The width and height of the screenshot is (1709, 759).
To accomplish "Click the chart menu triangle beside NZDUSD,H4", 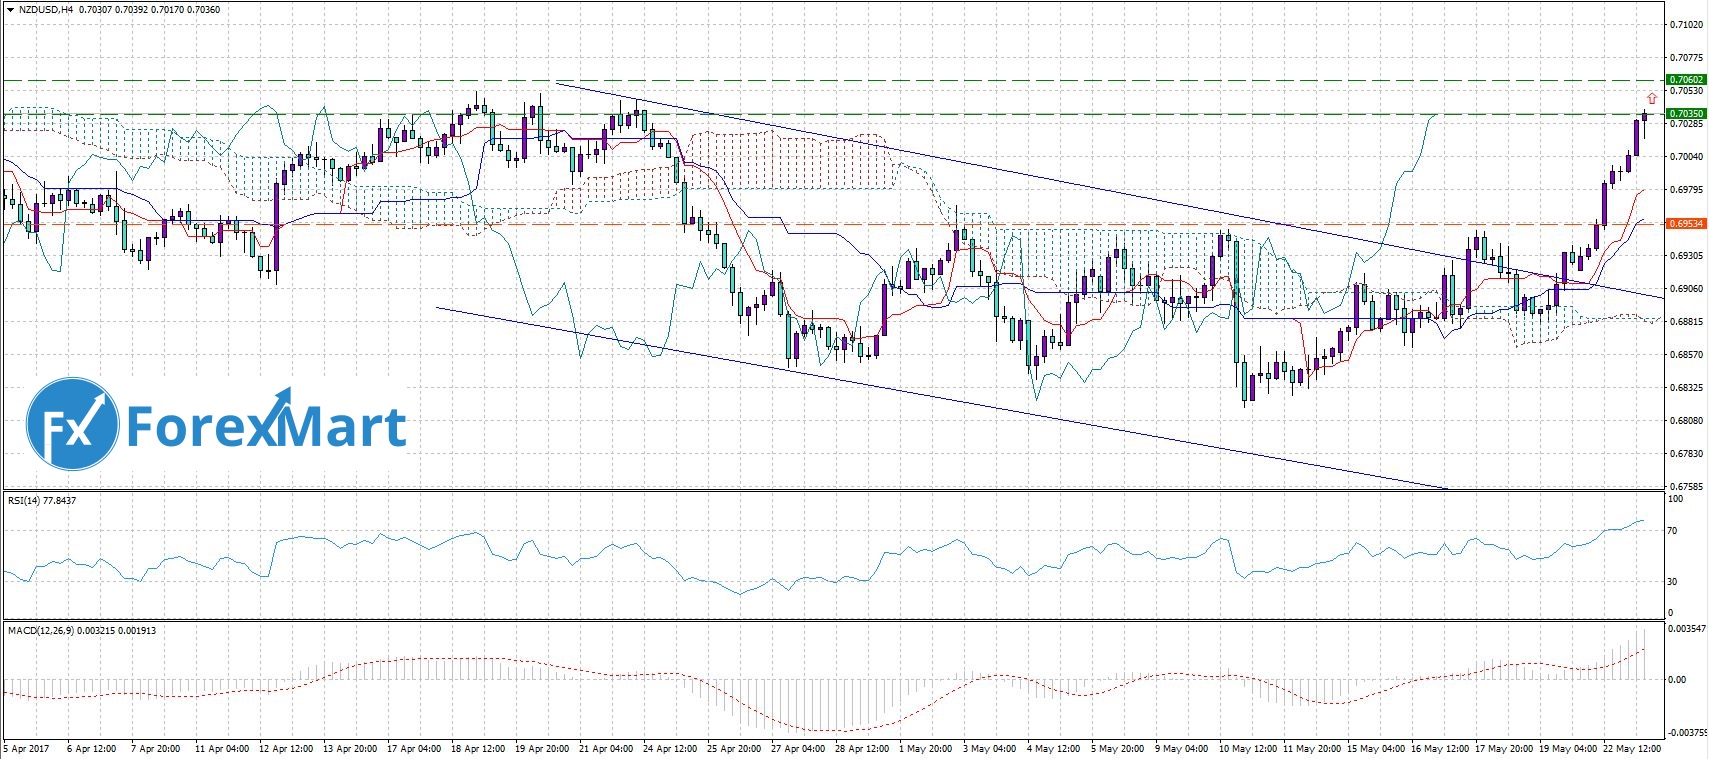I will 10,9.
